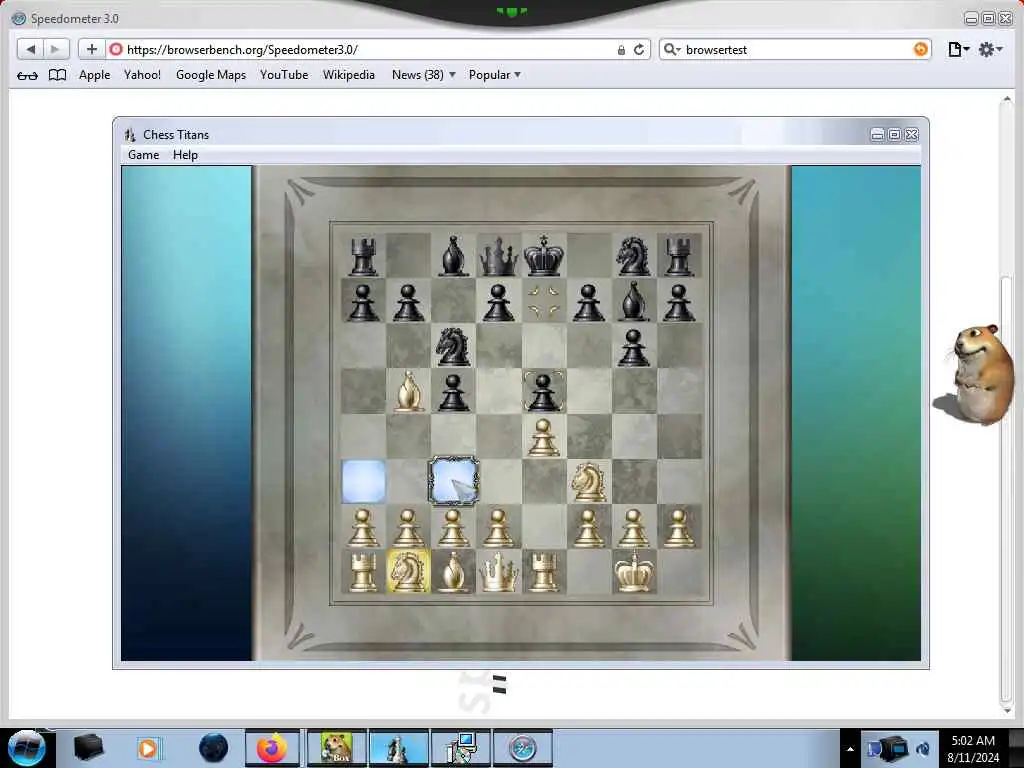This screenshot has height=768, width=1024.
Task: Open the page menu dropdown icon
Action: click(958, 50)
